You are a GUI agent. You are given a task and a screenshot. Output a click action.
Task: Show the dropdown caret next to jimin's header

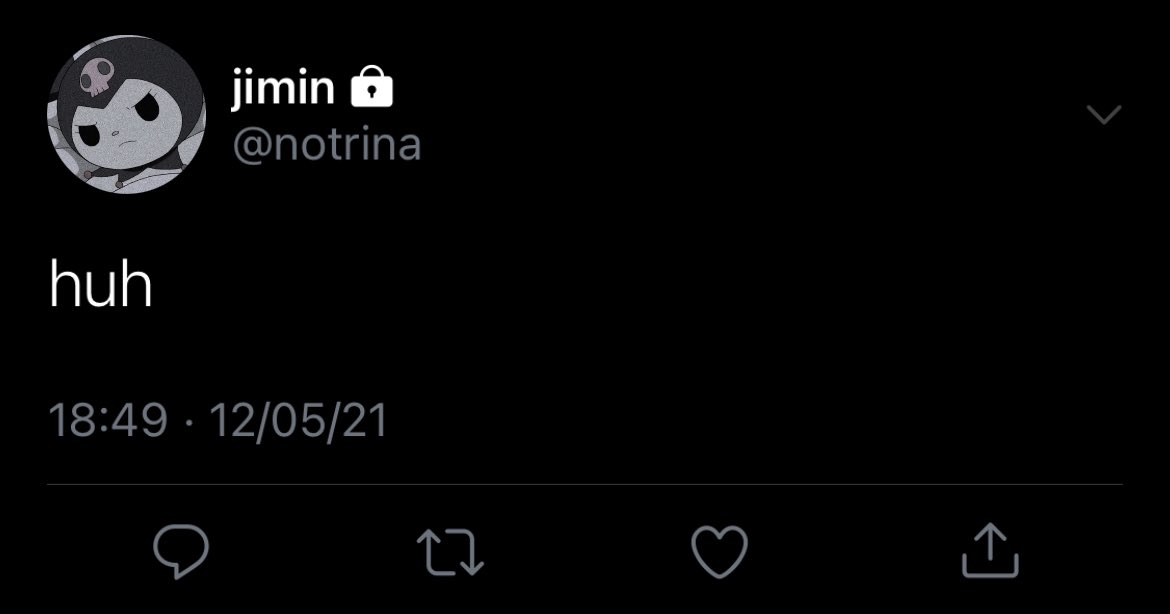1104,114
